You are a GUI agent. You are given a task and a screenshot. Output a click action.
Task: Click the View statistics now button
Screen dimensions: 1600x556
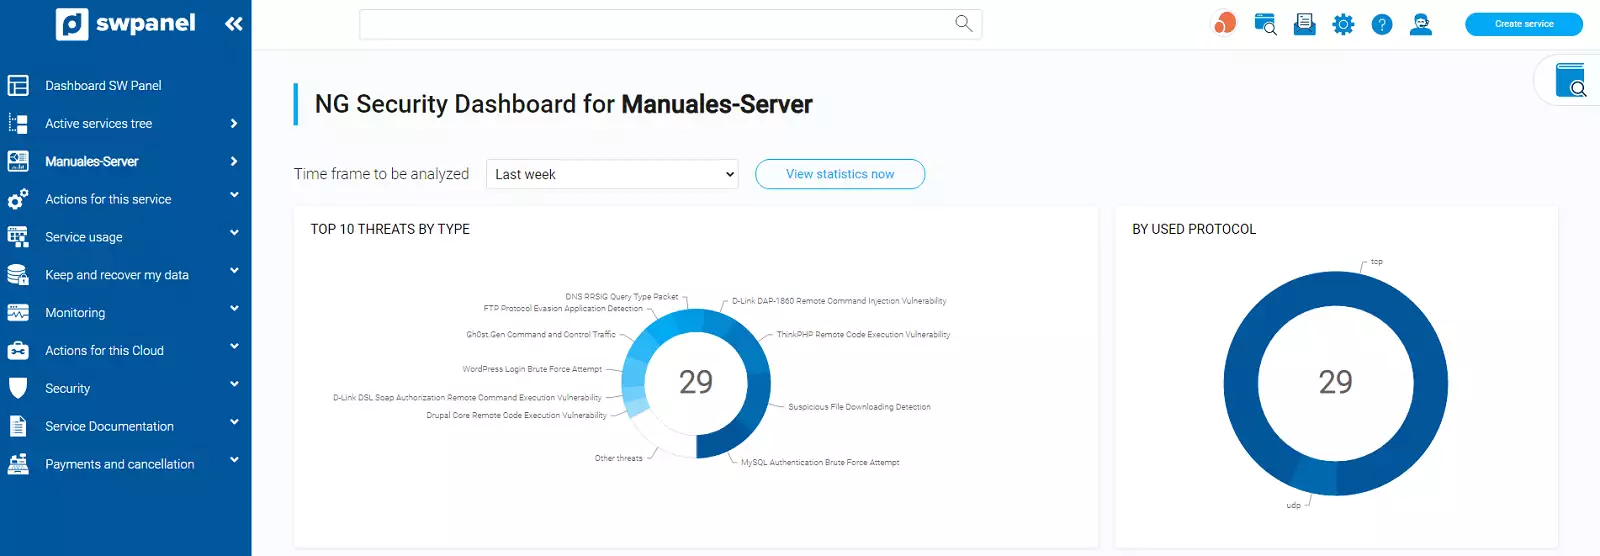[x=839, y=174]
